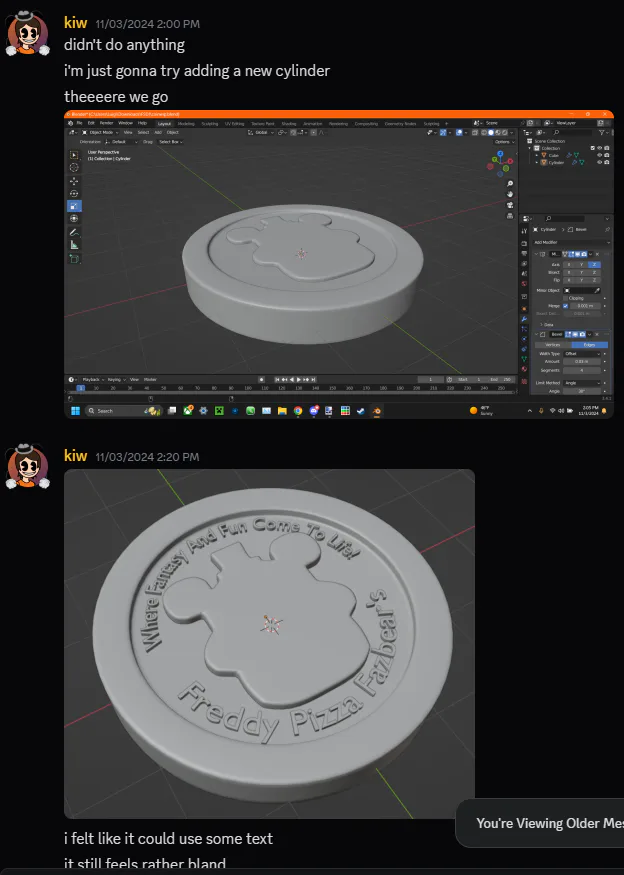
Task: Click the filter funnel icon in Blender outliner
Action: tap(602, 132)
